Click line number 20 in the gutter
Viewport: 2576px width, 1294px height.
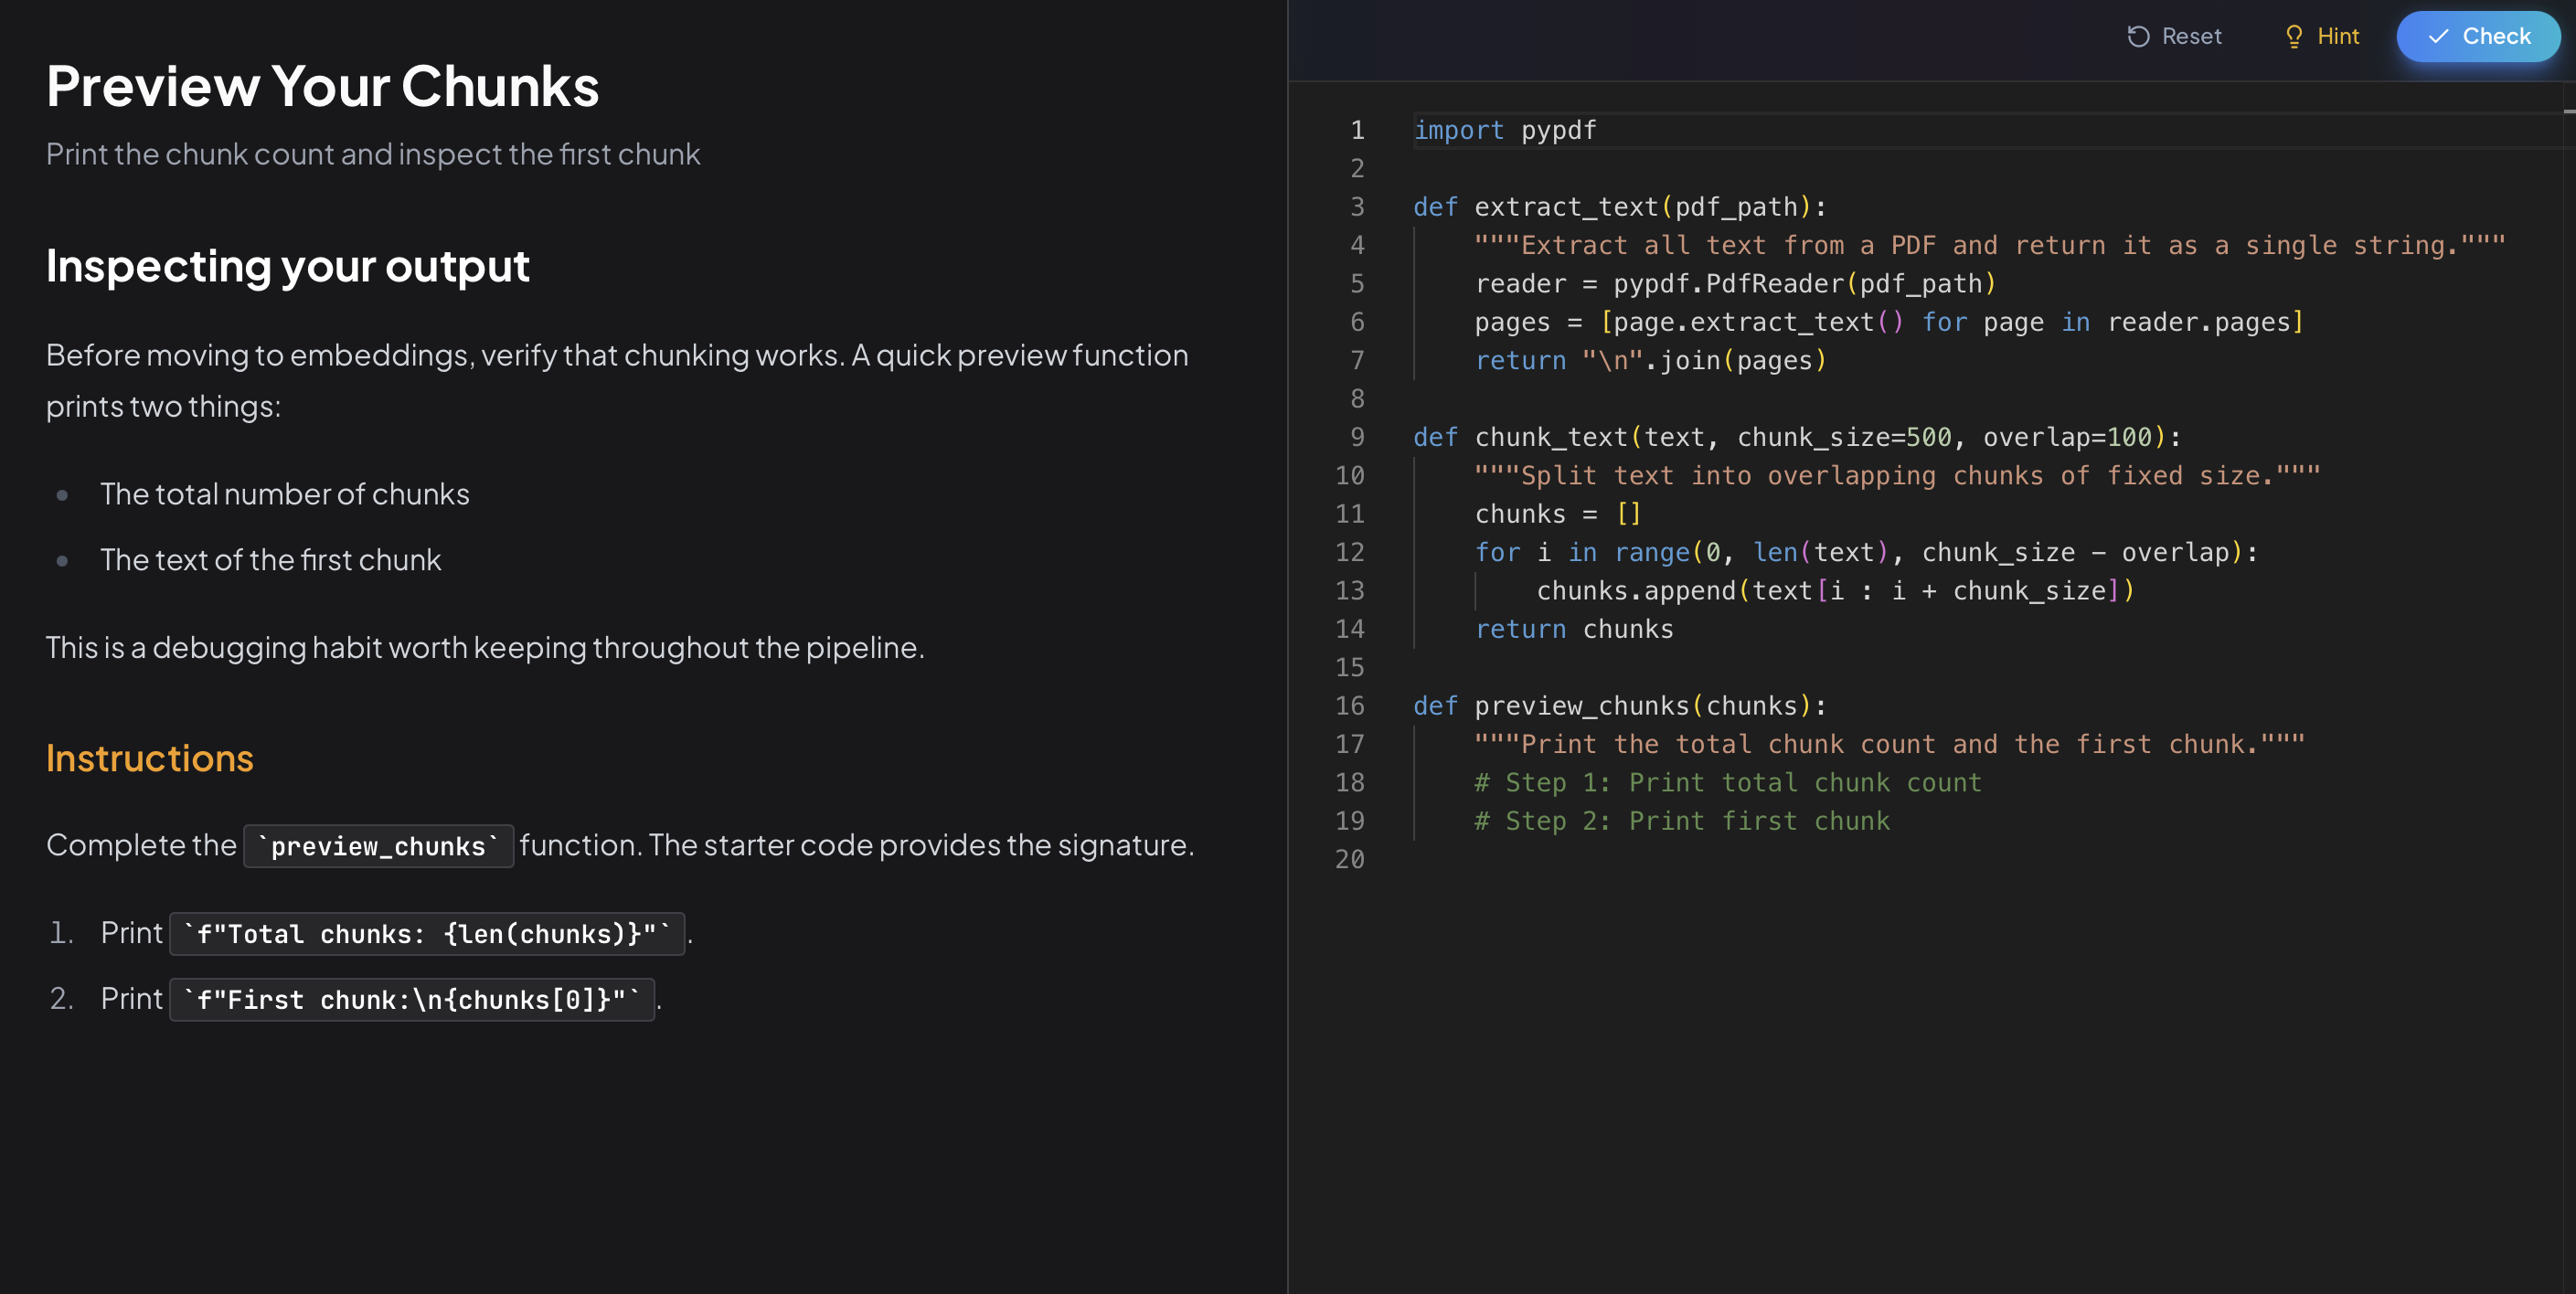1349,860
